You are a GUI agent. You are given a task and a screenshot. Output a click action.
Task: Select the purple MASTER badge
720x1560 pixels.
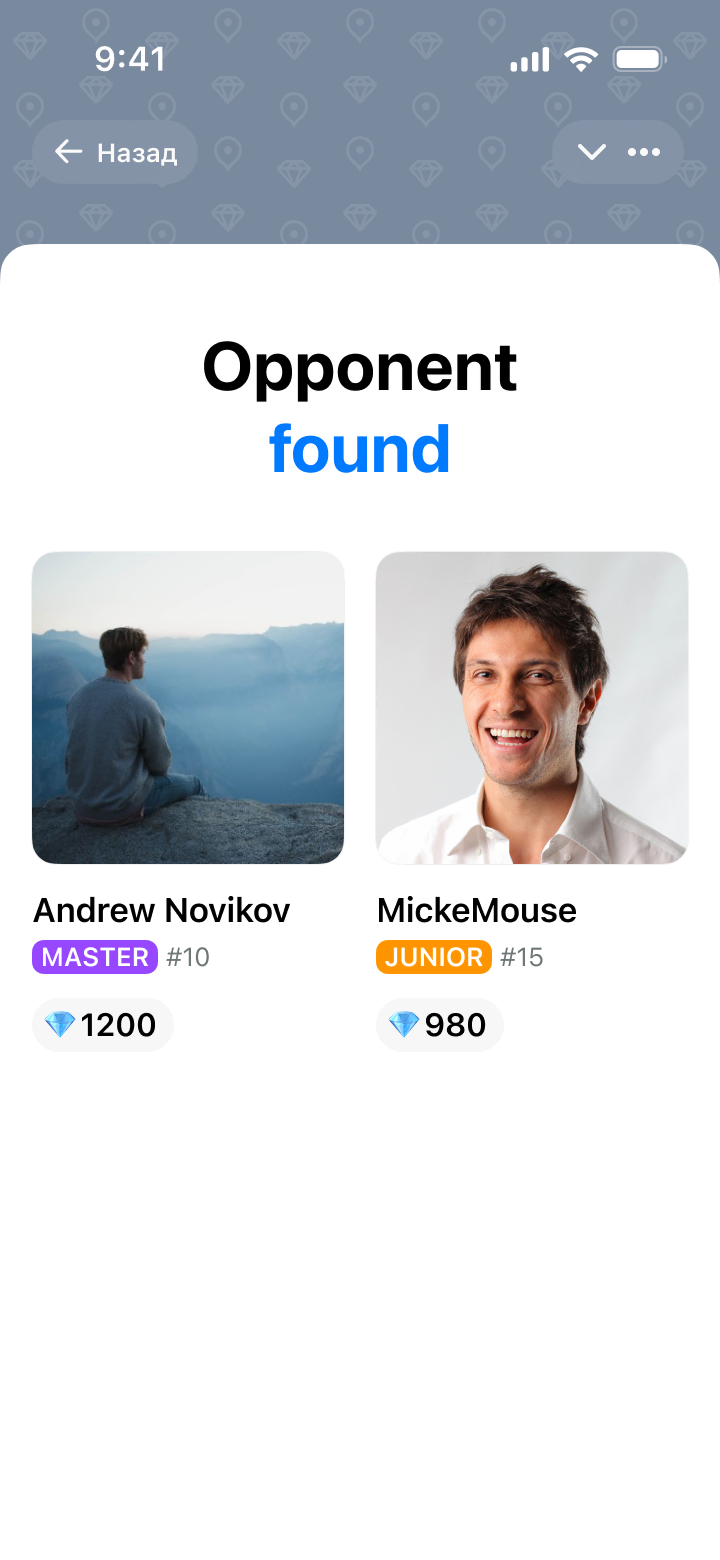[95, 957]
